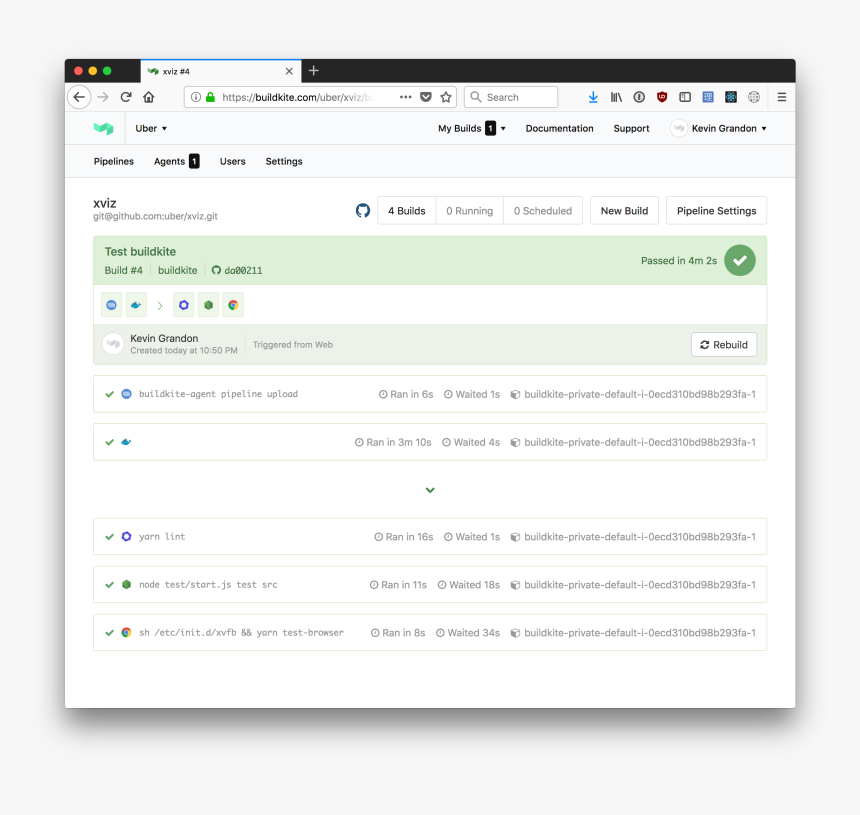This screenshot has height=815, width=860.
Task: Select the node test step icon in build bar
Action: [x=208, y=305]
